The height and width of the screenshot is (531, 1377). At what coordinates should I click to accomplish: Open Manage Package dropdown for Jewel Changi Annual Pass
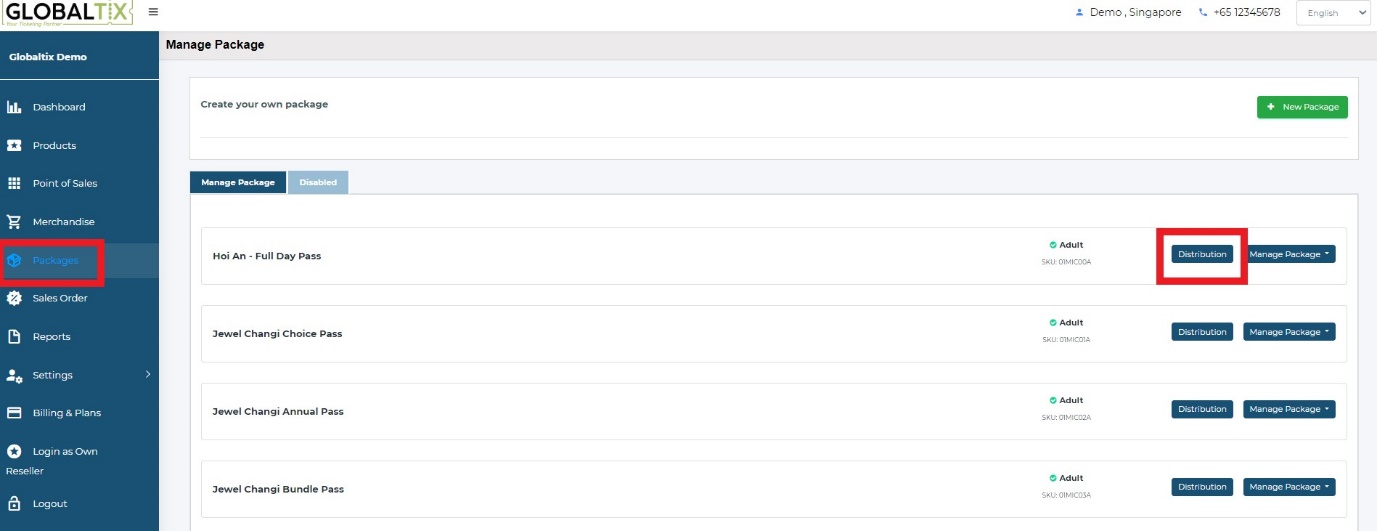(1289, 409)
